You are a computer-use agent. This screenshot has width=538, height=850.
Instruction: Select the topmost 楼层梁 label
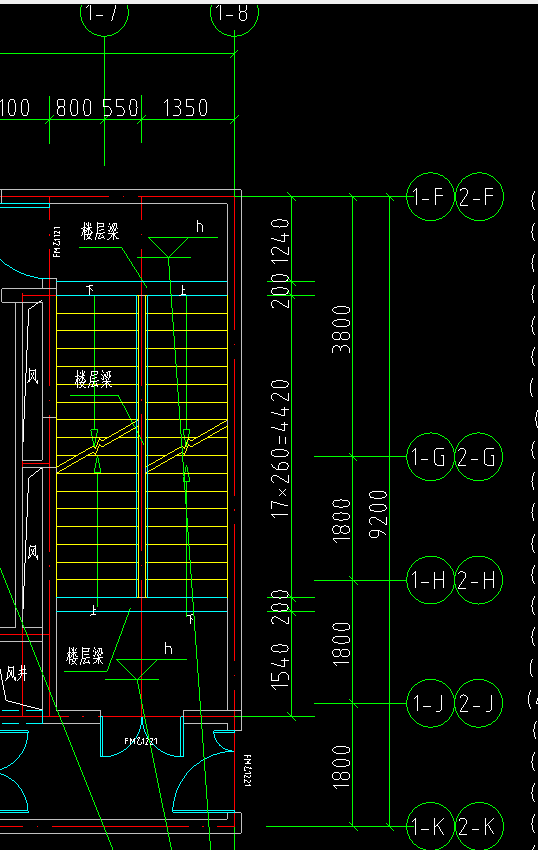tap(100, 231)
